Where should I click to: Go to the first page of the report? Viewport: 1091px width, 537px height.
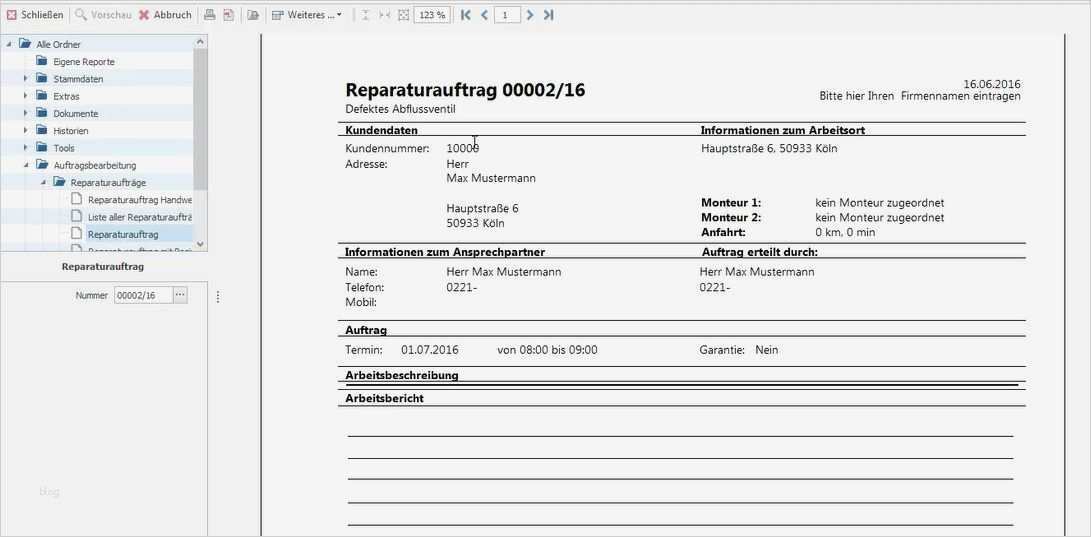(465, 15)
